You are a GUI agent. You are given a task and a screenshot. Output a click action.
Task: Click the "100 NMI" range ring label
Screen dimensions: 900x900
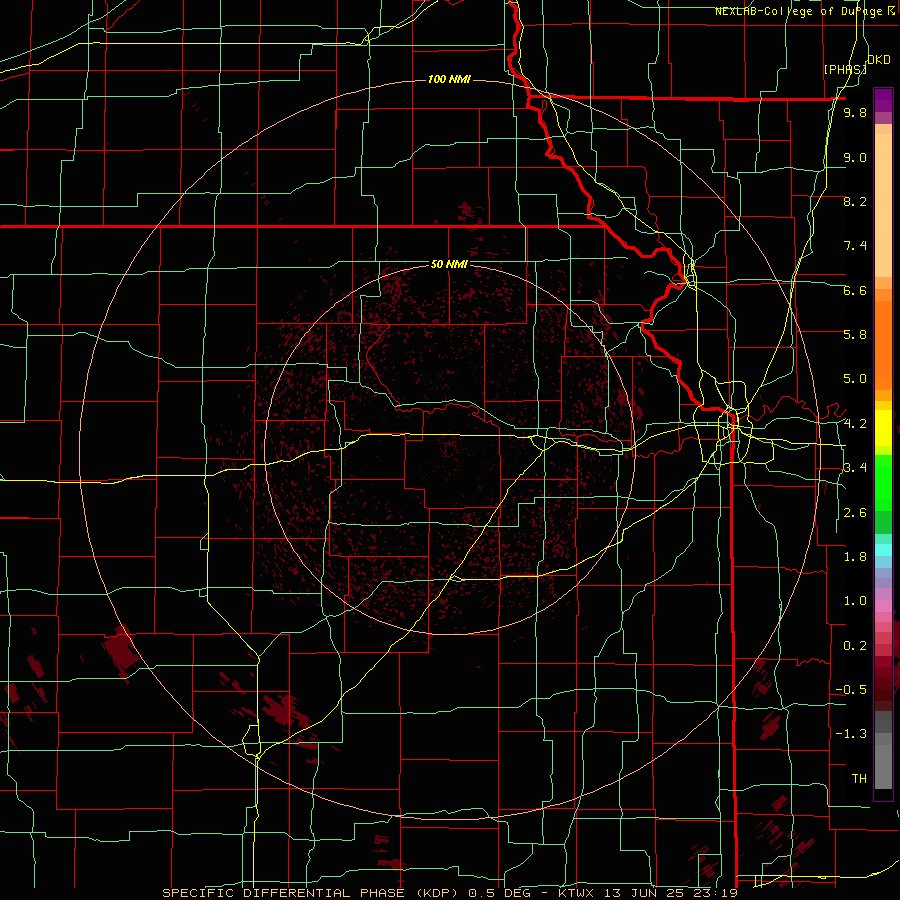[x=449, y=79]
